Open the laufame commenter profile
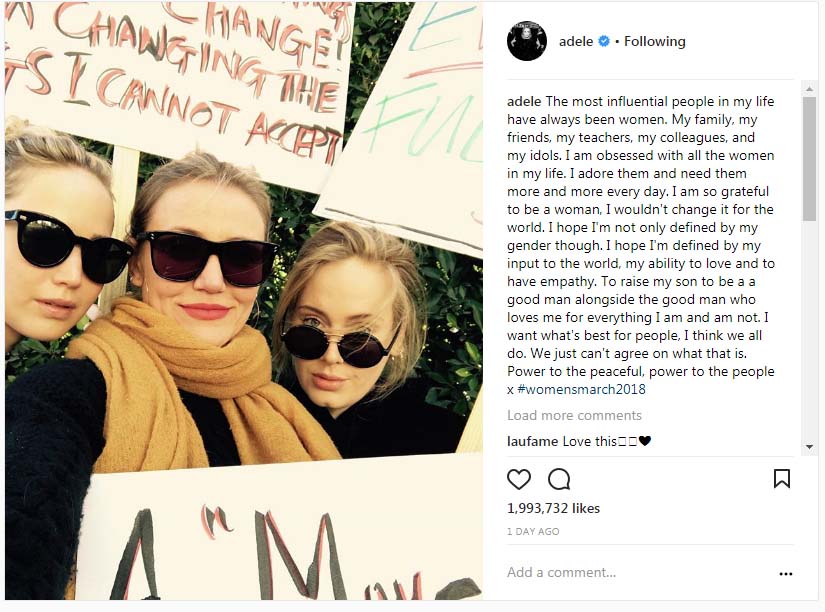This screenshot has height=612, width=825. pos(532,441)
